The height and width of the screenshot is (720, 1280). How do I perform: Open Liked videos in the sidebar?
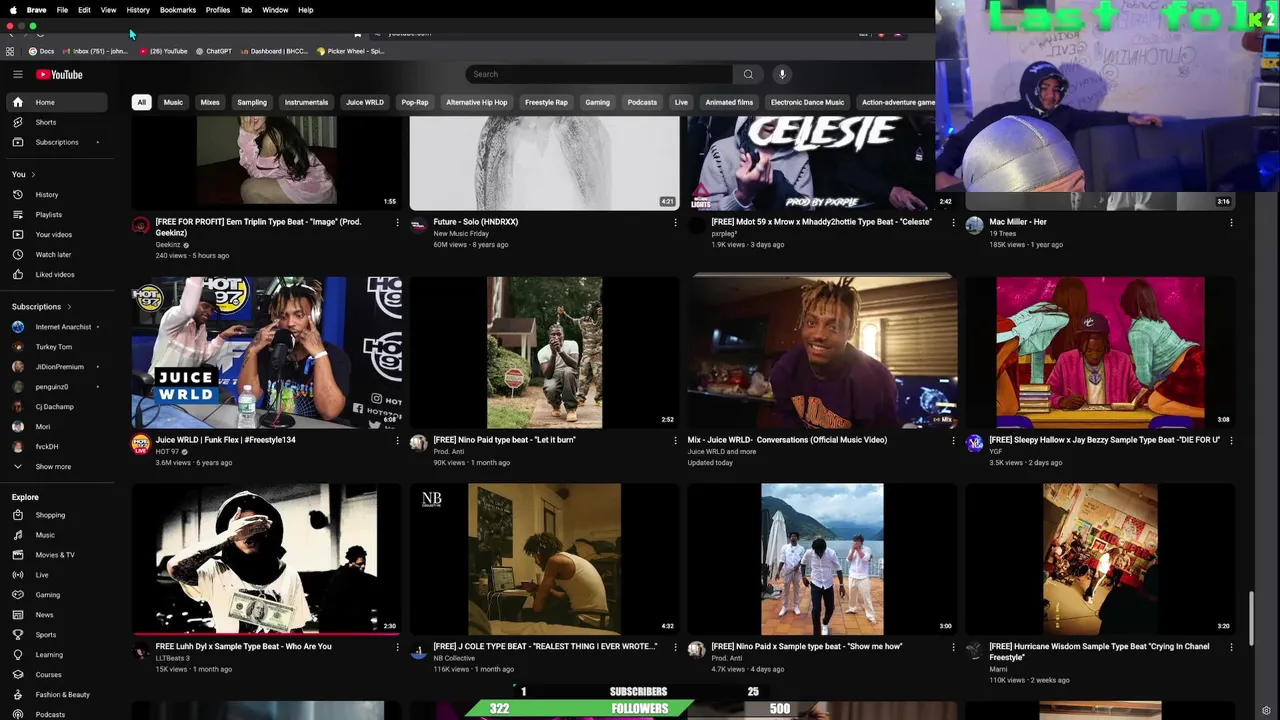56,274
